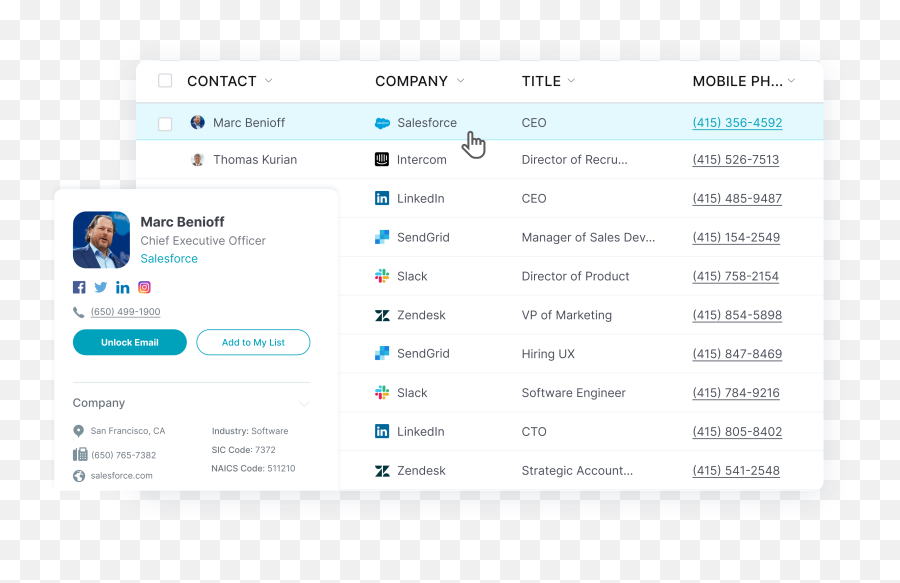Select Marc Benioff name in table
900x583 pixels.
click(249, 122)
